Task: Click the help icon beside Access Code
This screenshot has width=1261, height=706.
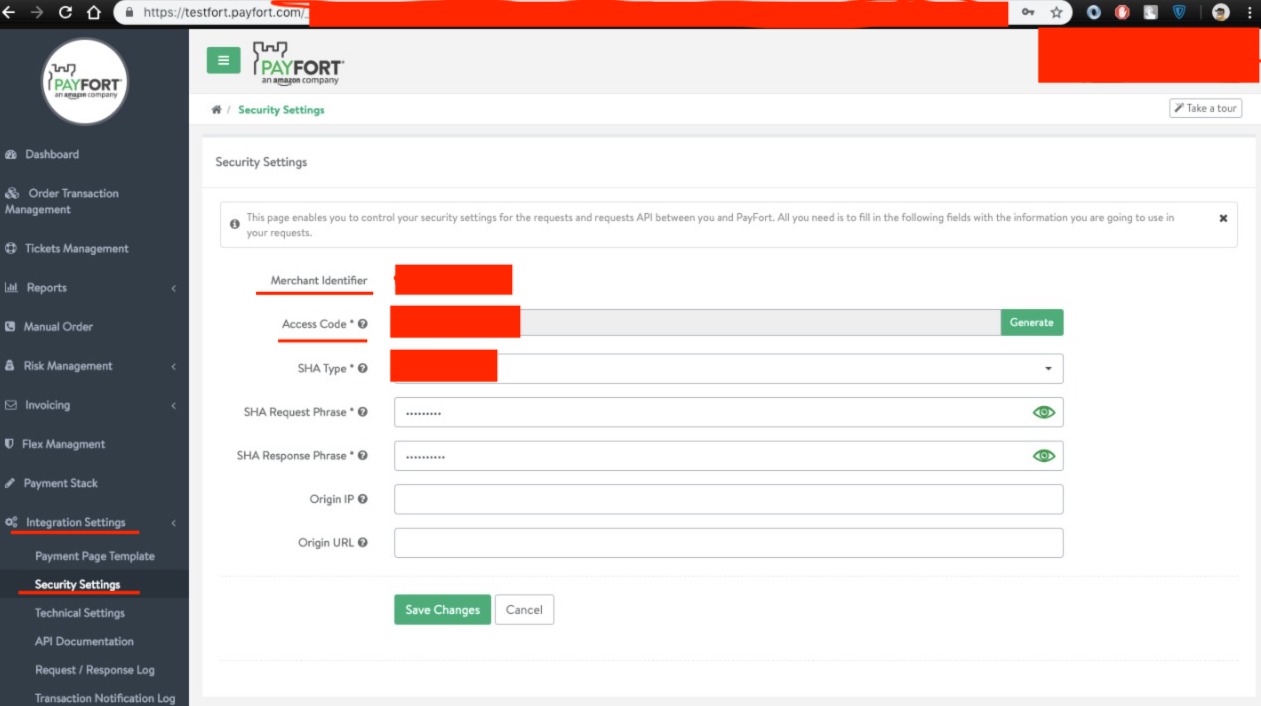Action: coord(363,324)
